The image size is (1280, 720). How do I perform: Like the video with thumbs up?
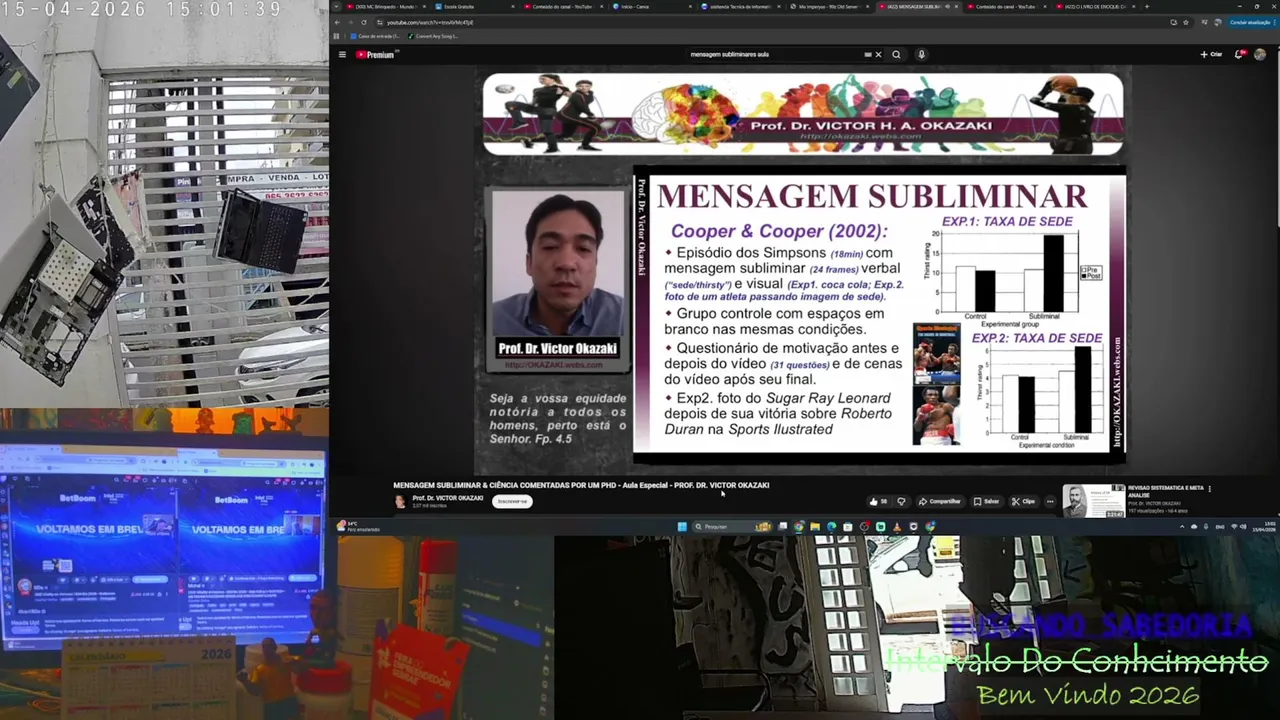click(x=877, y=501)
